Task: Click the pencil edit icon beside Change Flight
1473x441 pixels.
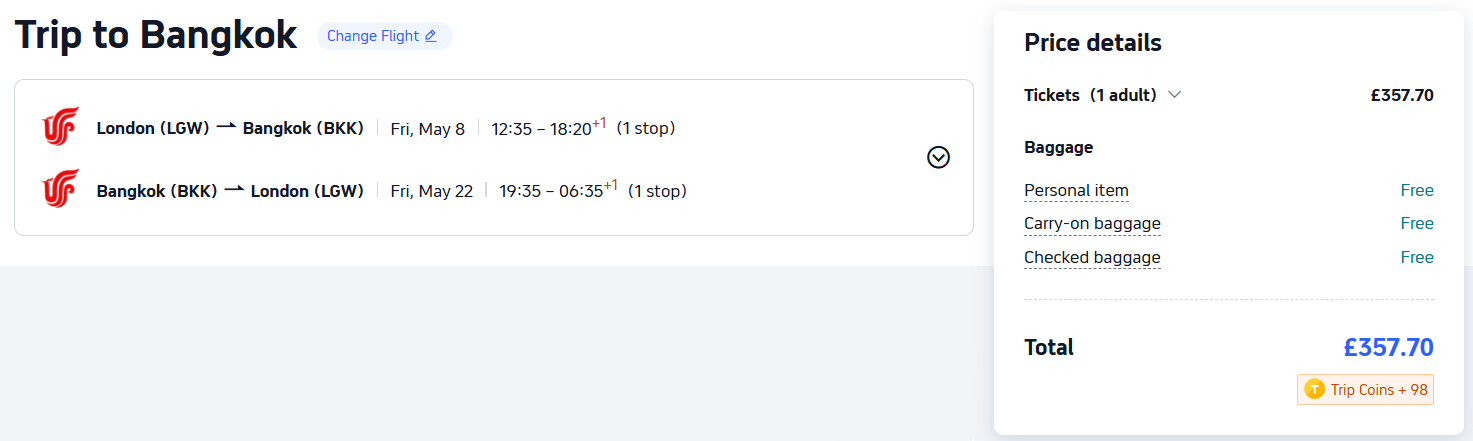Action: [x=430, y=37]
